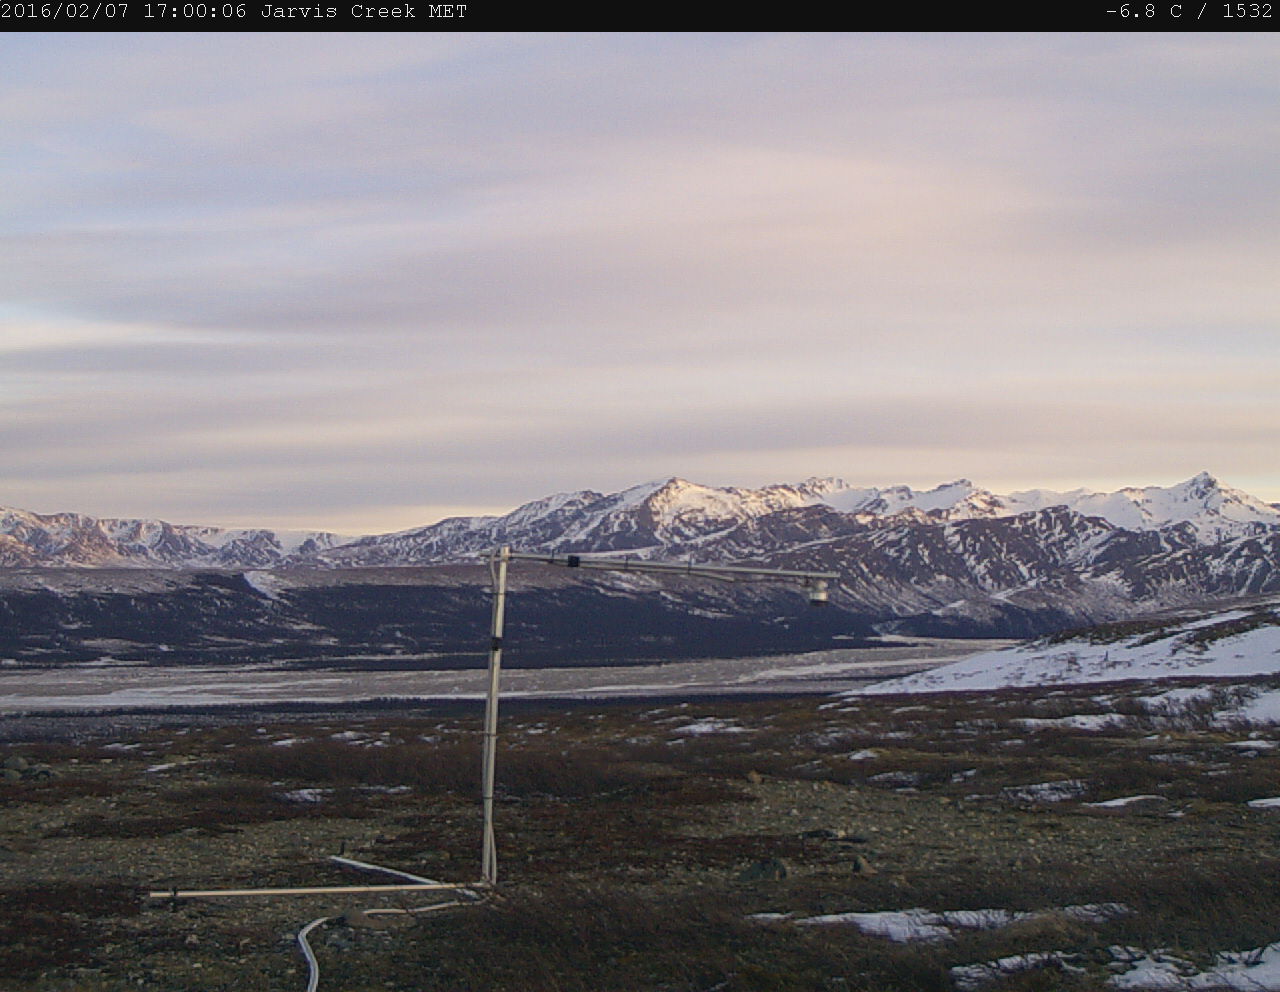Click the date 2016/02/07 in the overlay
1280x992 pixels.
(67, 12)
